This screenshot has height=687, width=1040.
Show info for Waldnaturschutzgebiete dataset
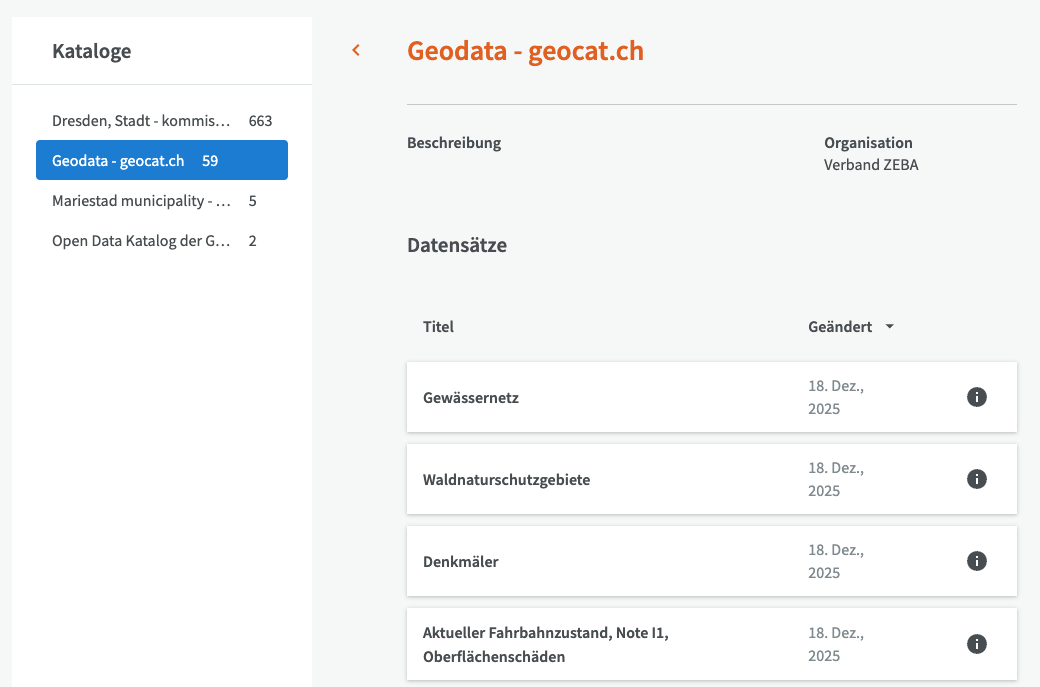coord(977,479)
